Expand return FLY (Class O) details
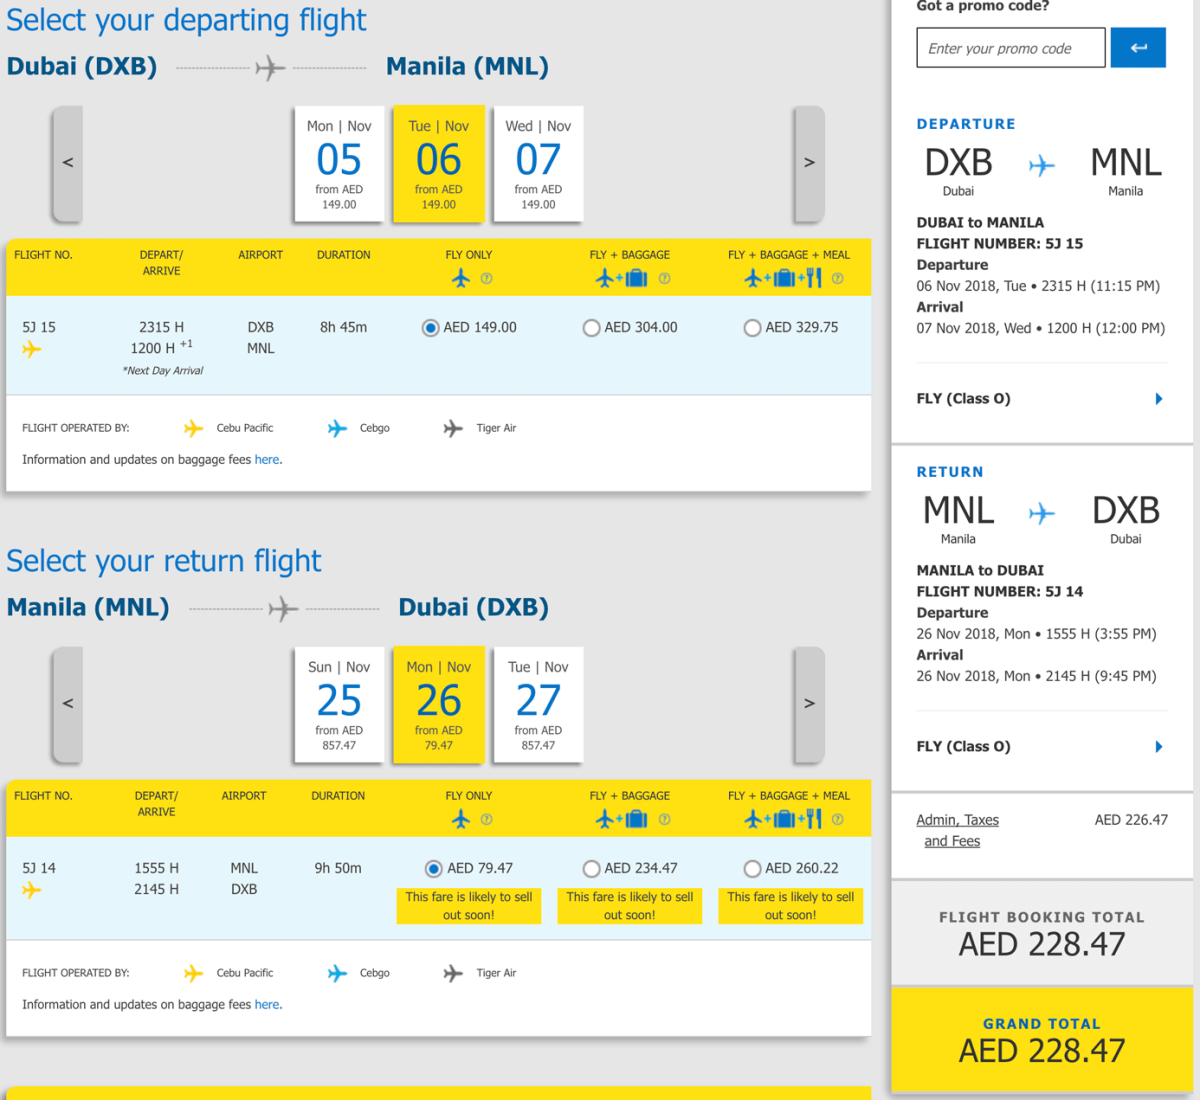 coord(1159,747)
